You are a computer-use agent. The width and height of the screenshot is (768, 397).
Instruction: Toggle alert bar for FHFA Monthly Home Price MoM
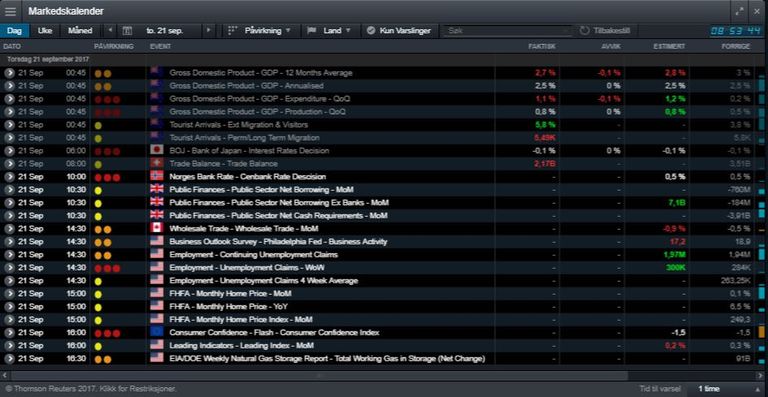coord(762,293)
